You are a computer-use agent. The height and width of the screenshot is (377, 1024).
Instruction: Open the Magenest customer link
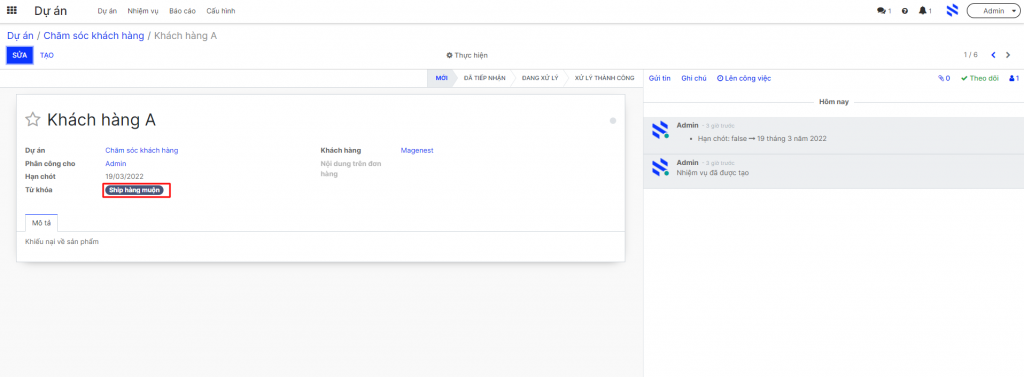(417, 150)
